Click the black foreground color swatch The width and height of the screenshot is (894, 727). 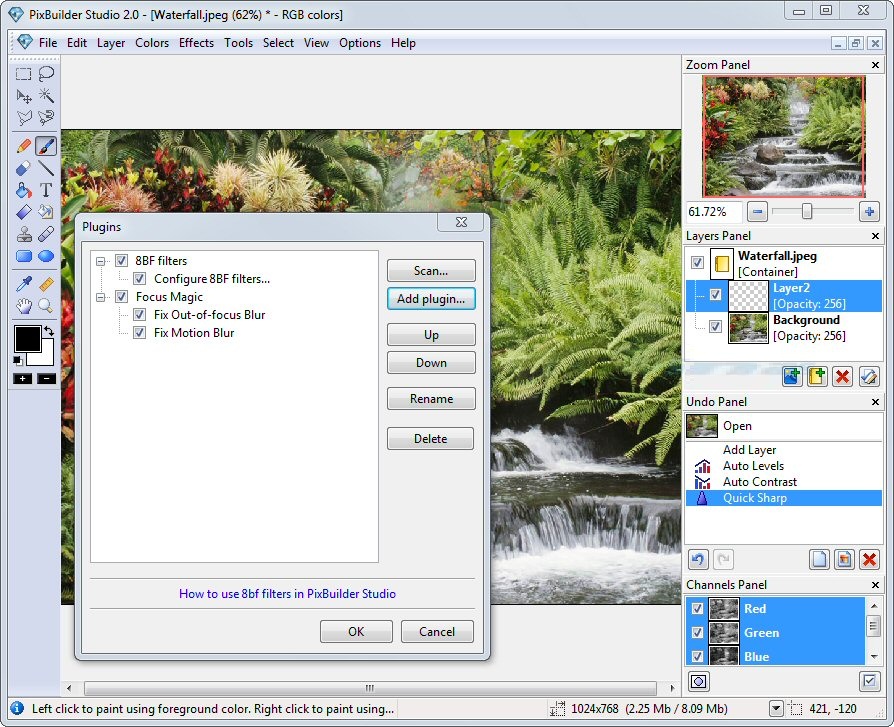coord(26,337)
